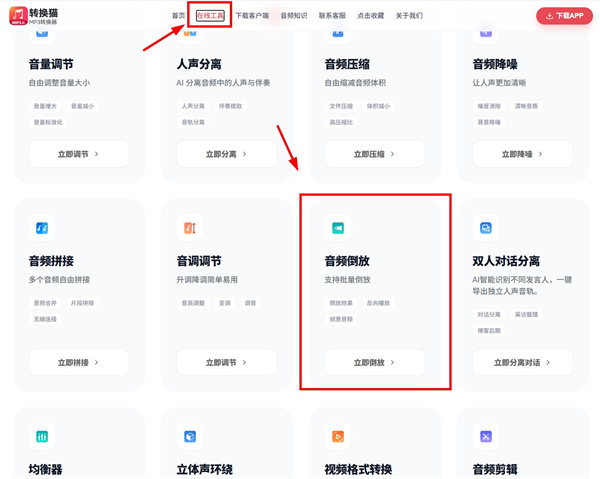Screen dimensions: 600x479
Task: Click the 伴奏提取 tag
Action: (230, 106)
